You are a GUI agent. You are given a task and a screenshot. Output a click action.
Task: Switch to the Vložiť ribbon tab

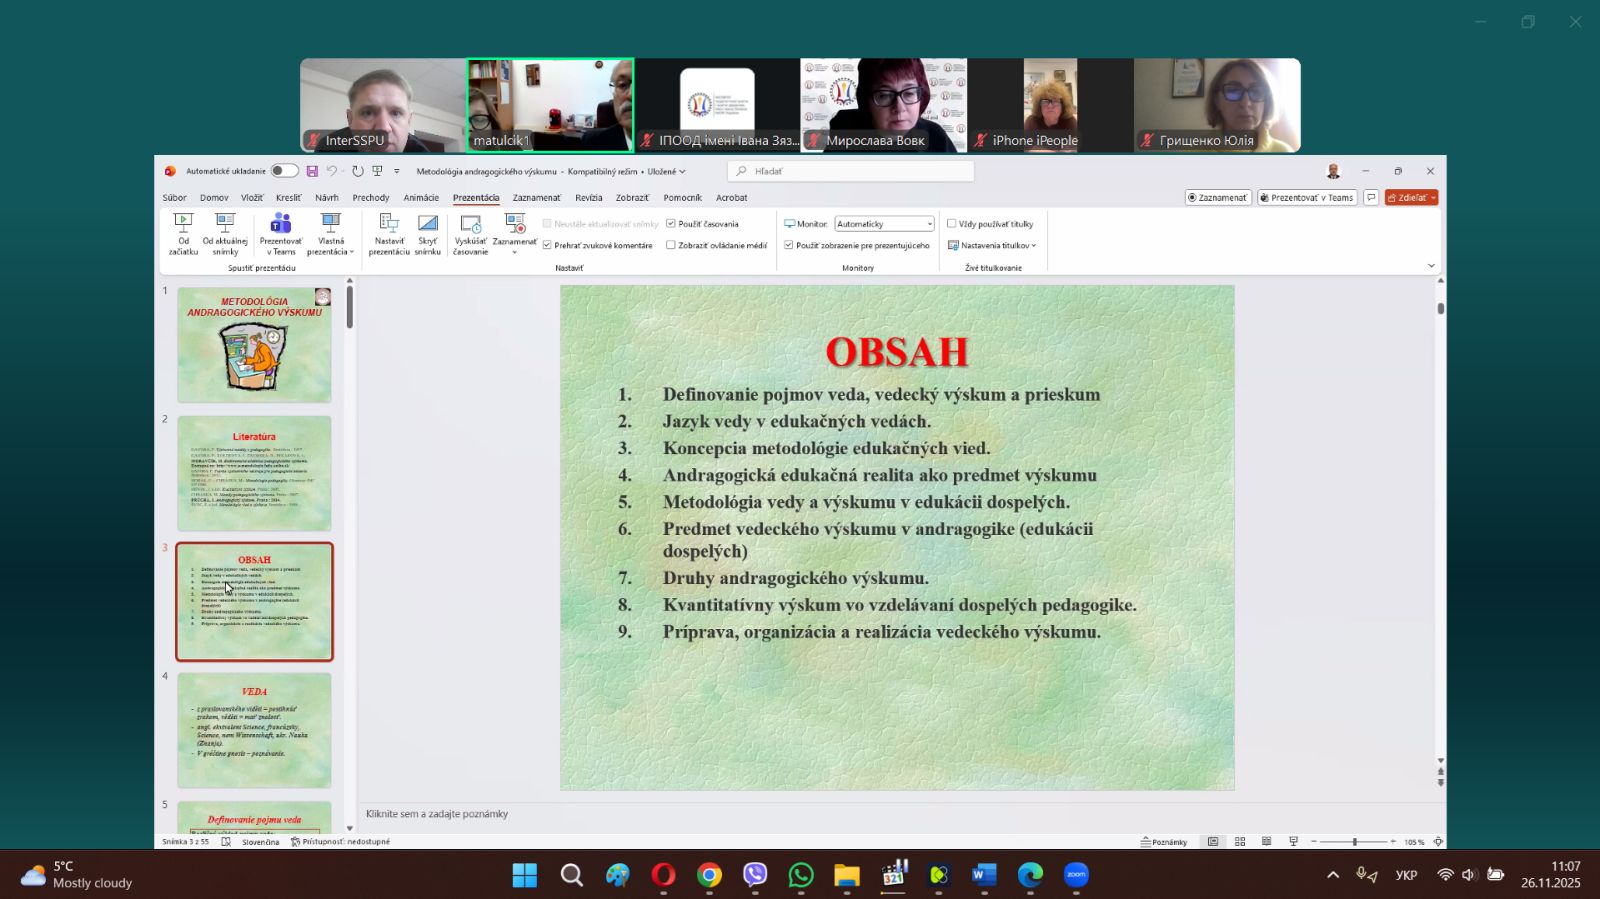(252, 198)
